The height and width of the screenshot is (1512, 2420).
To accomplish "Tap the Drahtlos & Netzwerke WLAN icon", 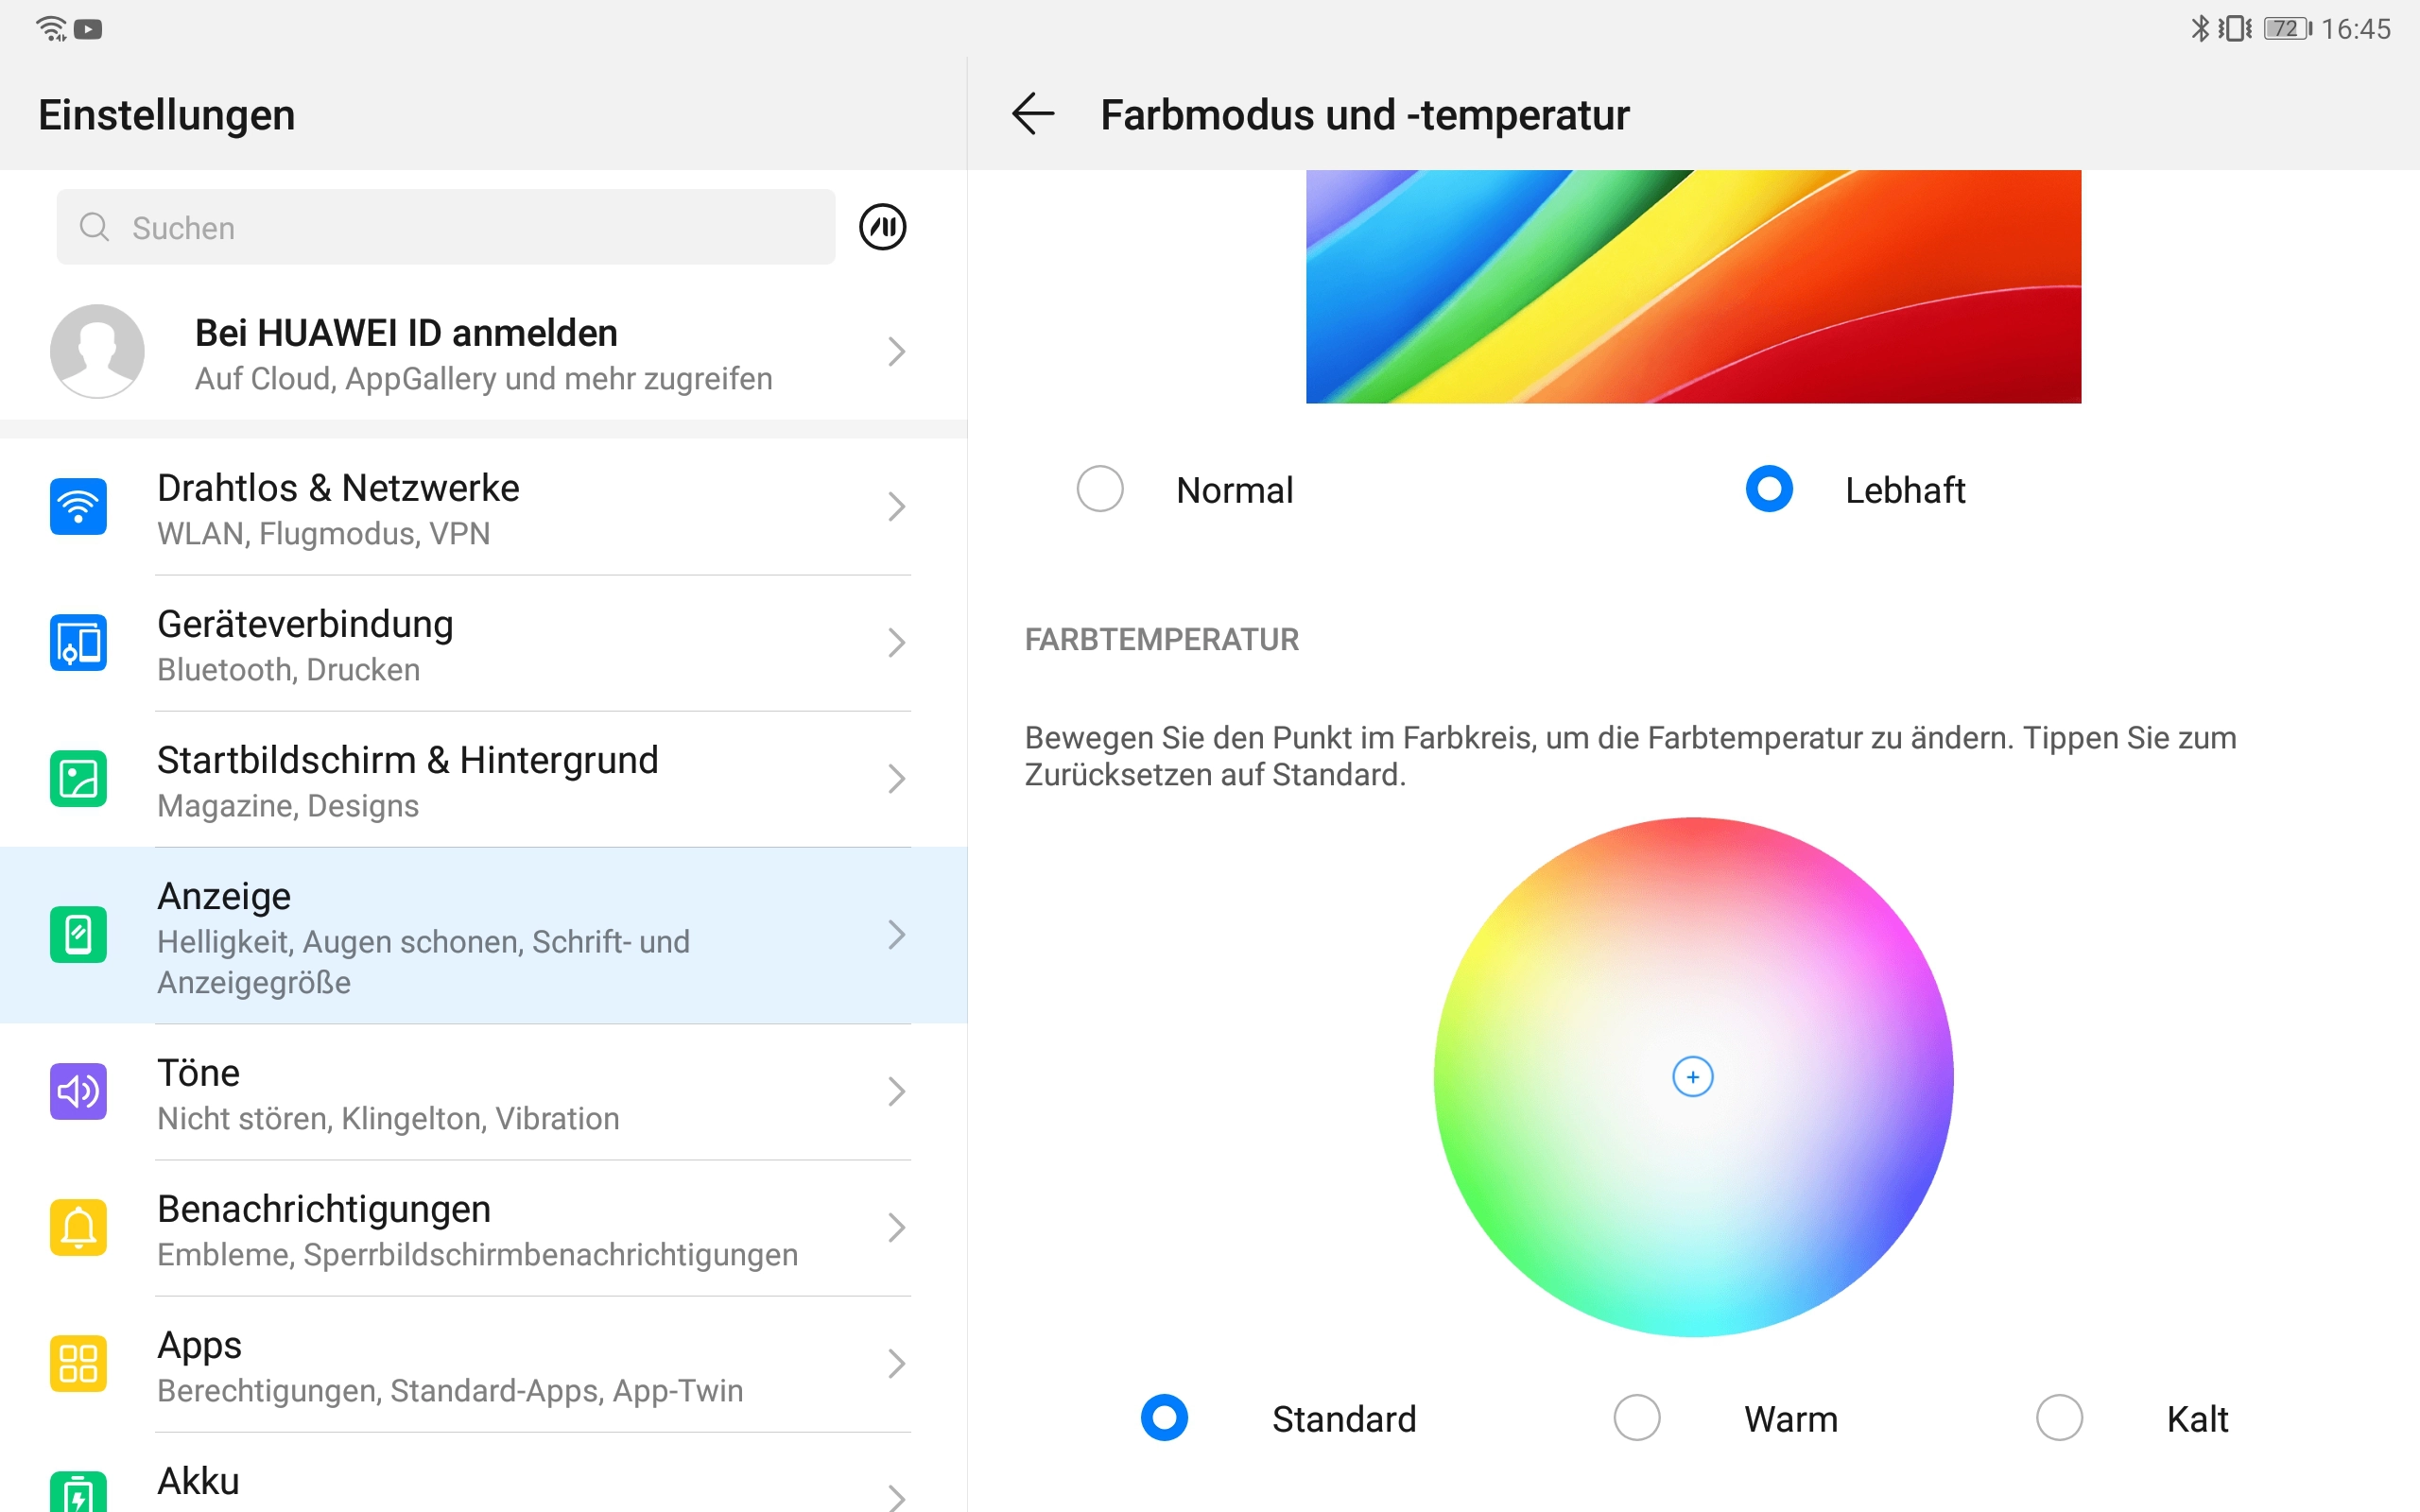I will (x=78, y=507).
